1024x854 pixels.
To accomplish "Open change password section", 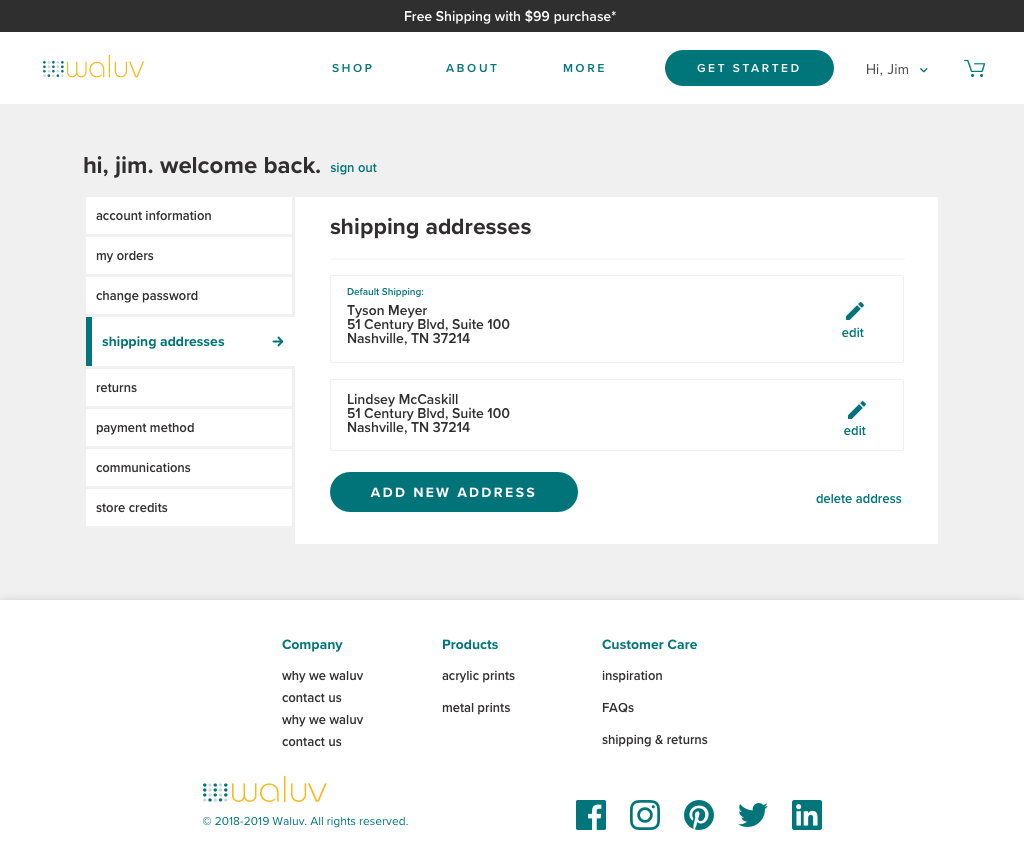I will pos(189,295).
